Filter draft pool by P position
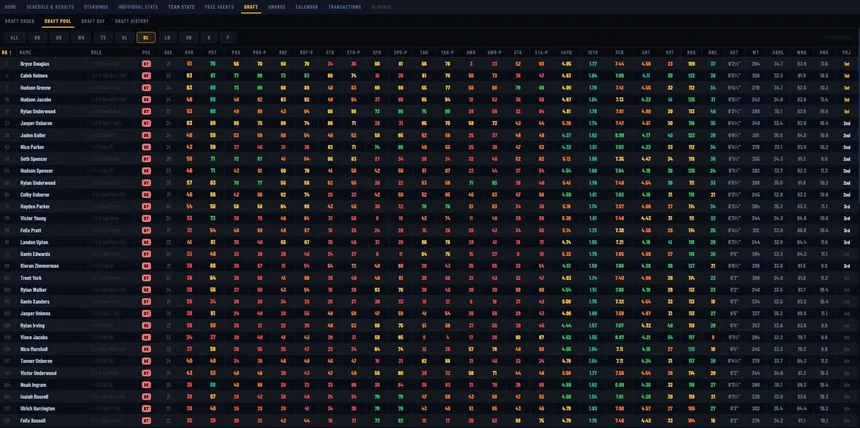 [228, 37]
